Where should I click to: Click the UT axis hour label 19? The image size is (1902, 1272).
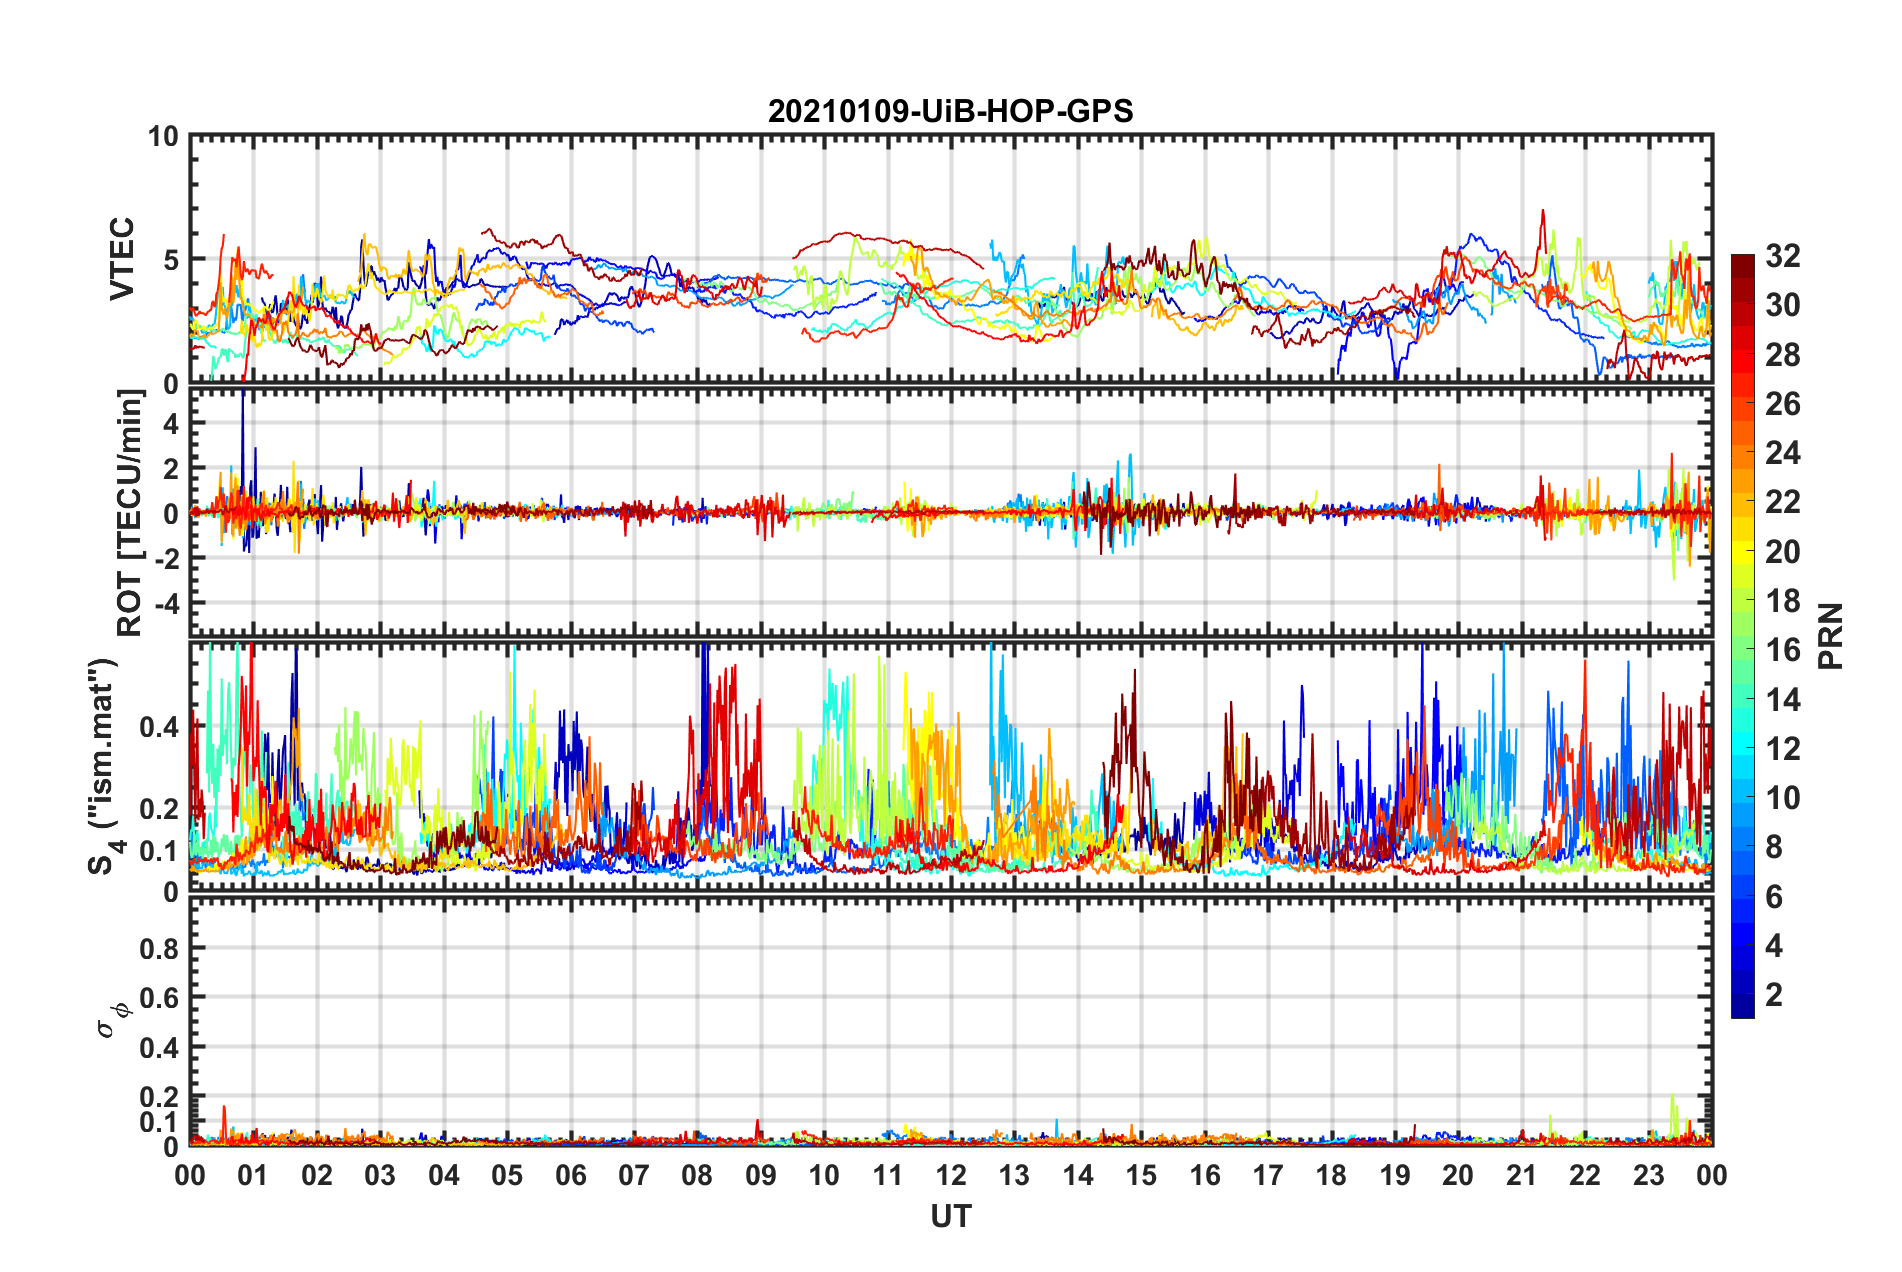pos(1395,1175)
